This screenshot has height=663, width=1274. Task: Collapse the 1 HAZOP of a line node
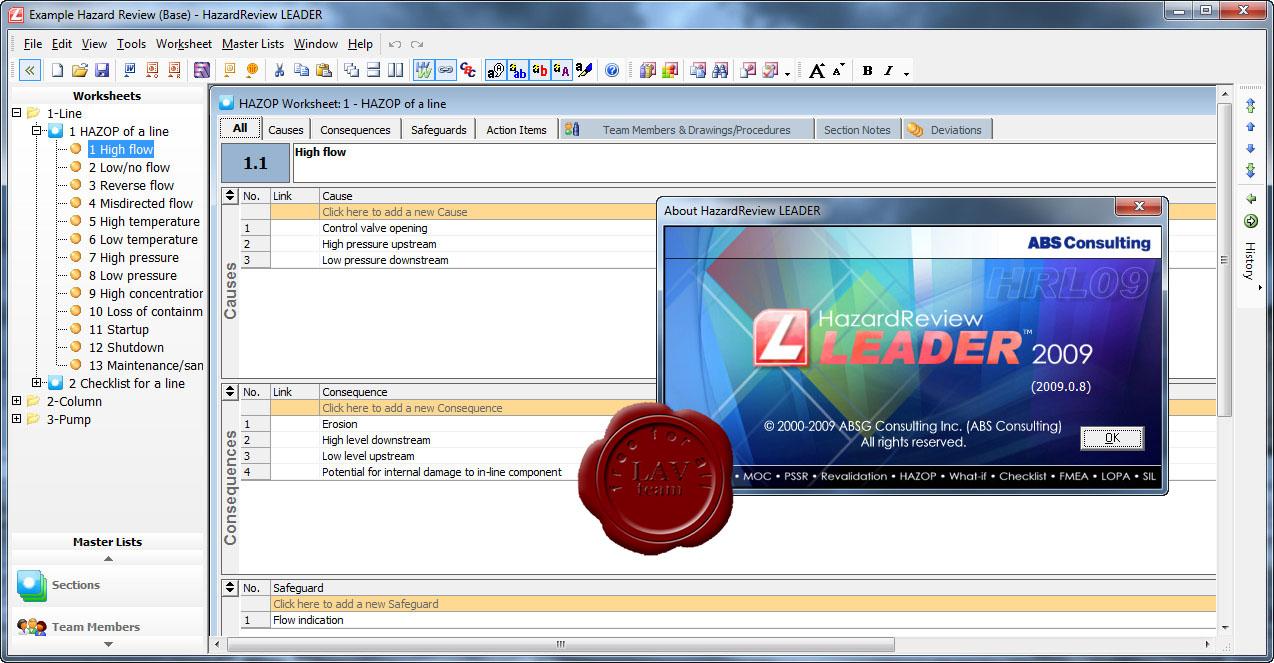37,131
